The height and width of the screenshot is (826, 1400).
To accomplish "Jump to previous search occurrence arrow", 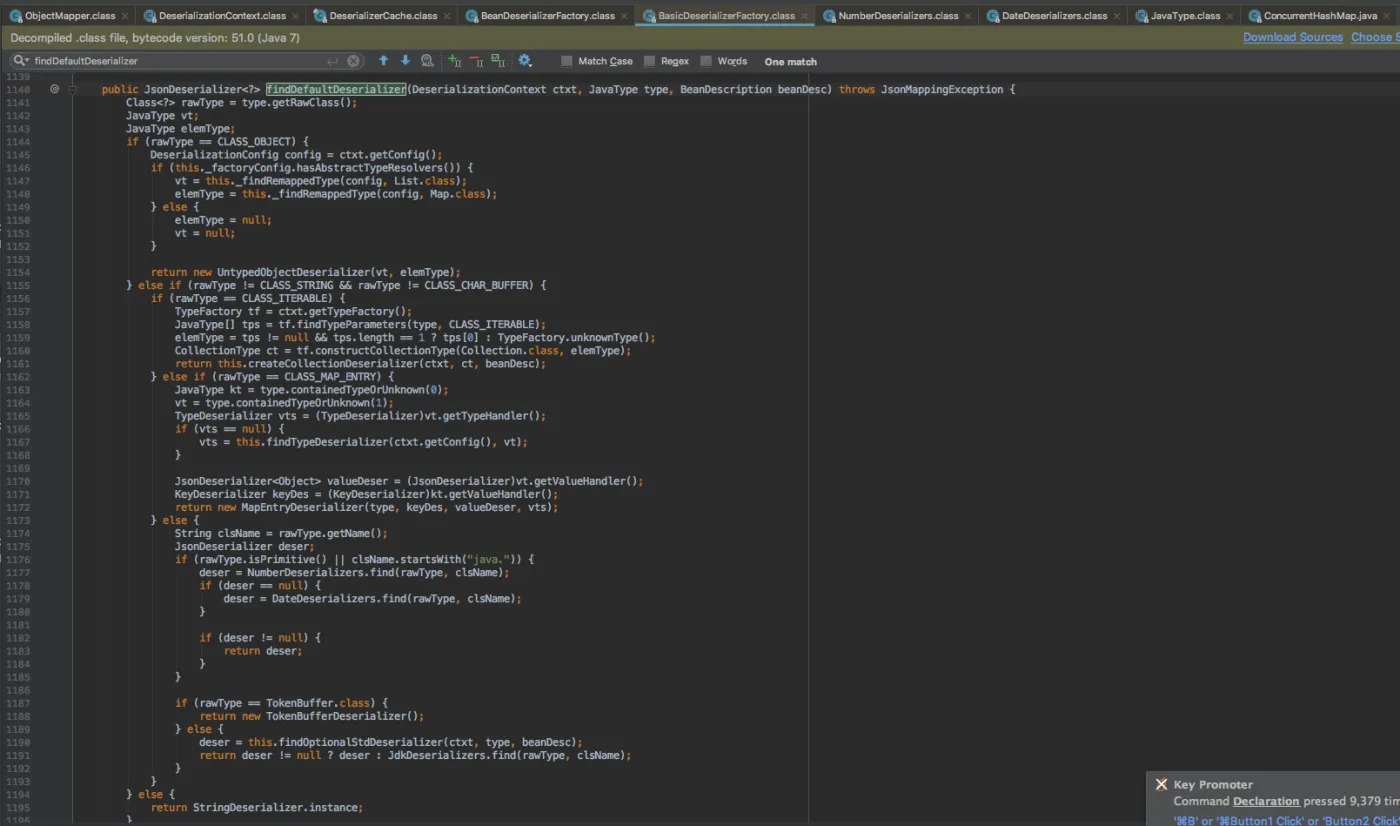I will click(x=383, y=61).
